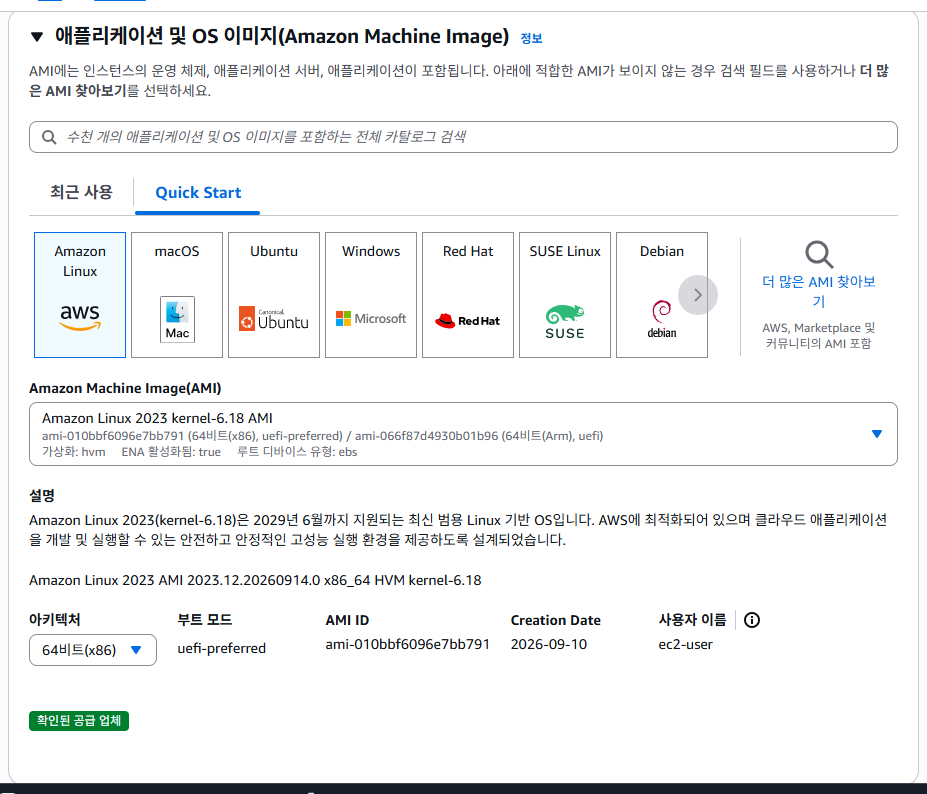Click the AMI ID value ami-010bbf6096e7bb791

[407, 644]
